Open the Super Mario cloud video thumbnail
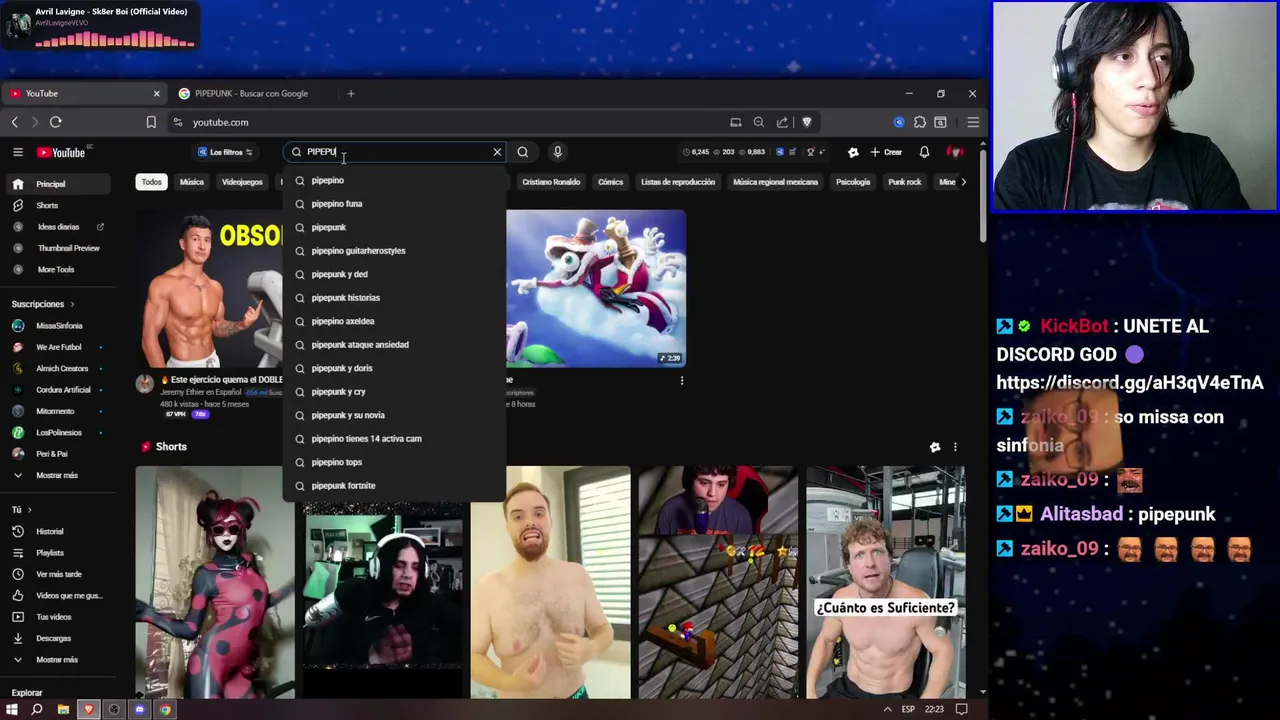This screenshot has width=1280, height=720. click(596, 288)
